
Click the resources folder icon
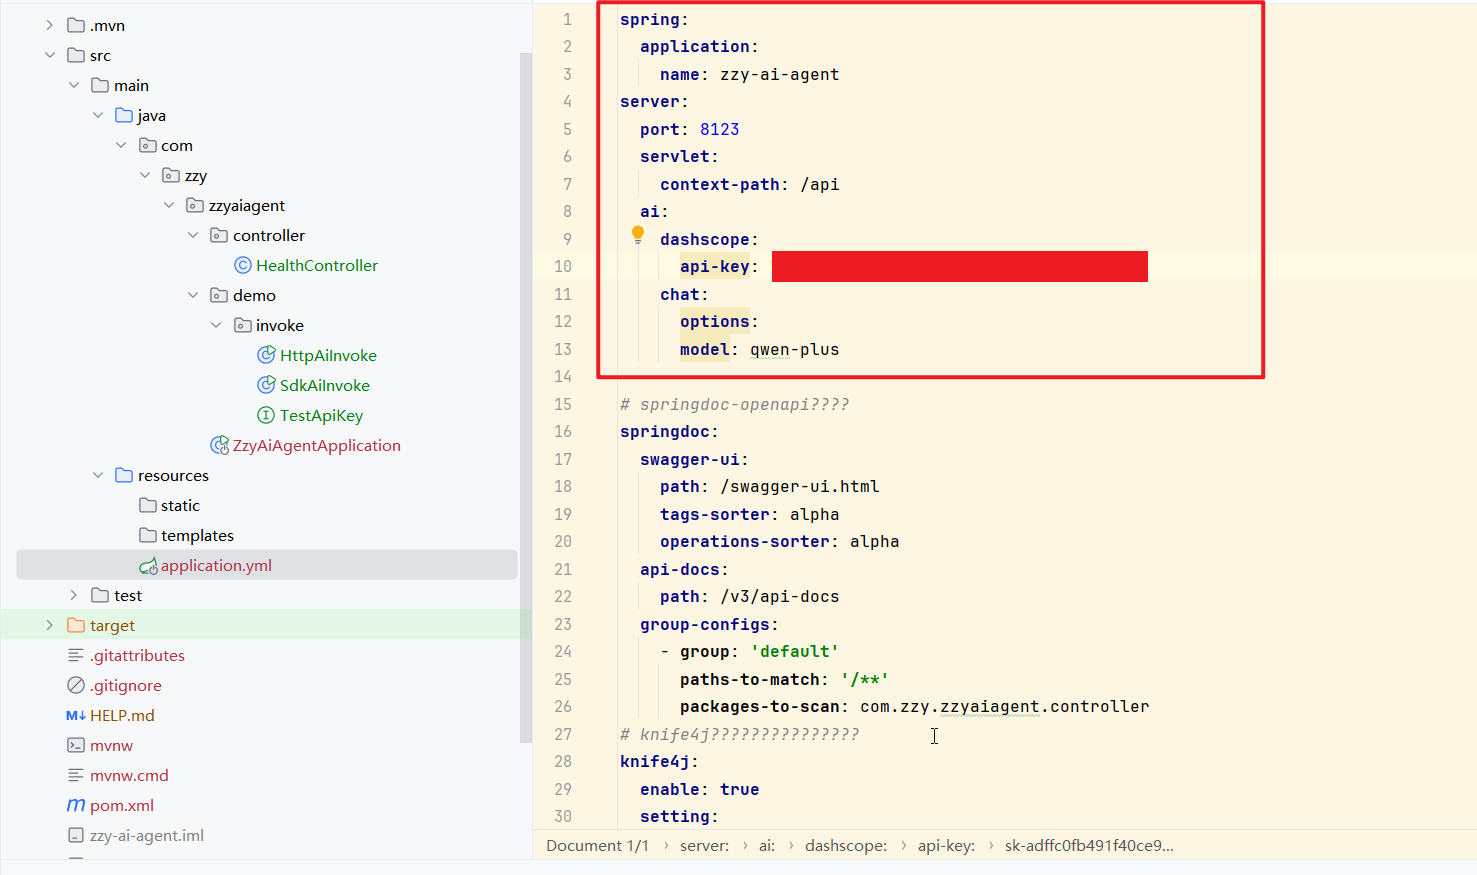[124, 475]
